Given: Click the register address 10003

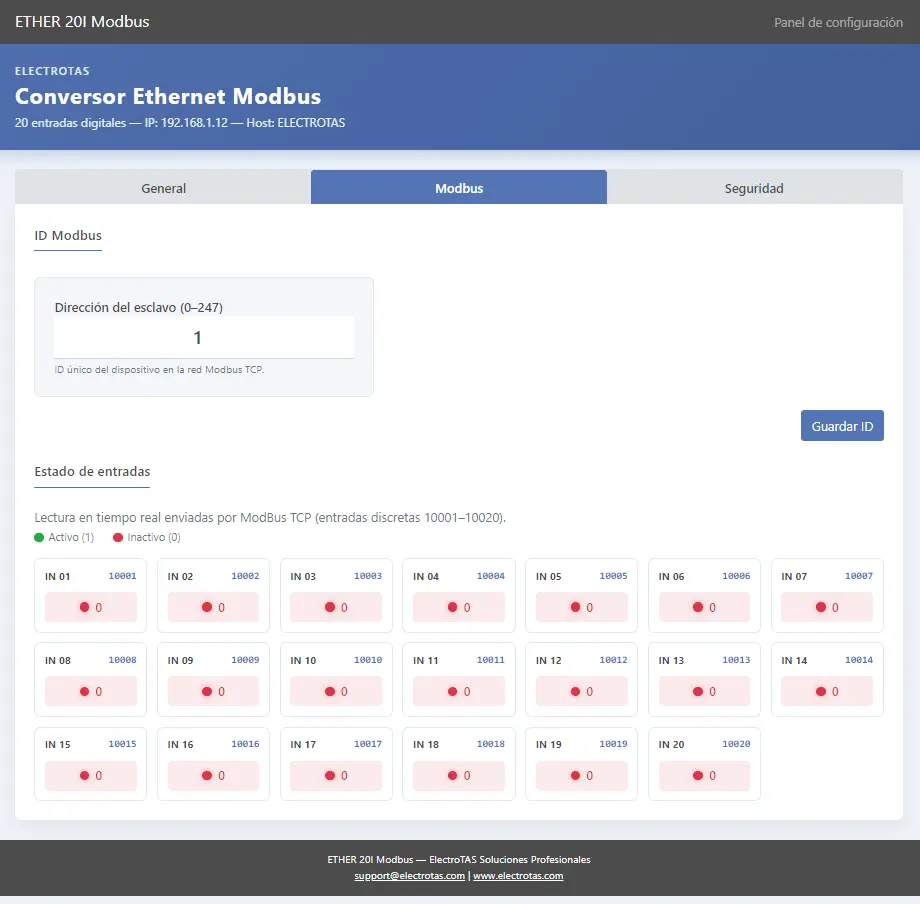Looking at the screenshot, I should coord(368,576).
